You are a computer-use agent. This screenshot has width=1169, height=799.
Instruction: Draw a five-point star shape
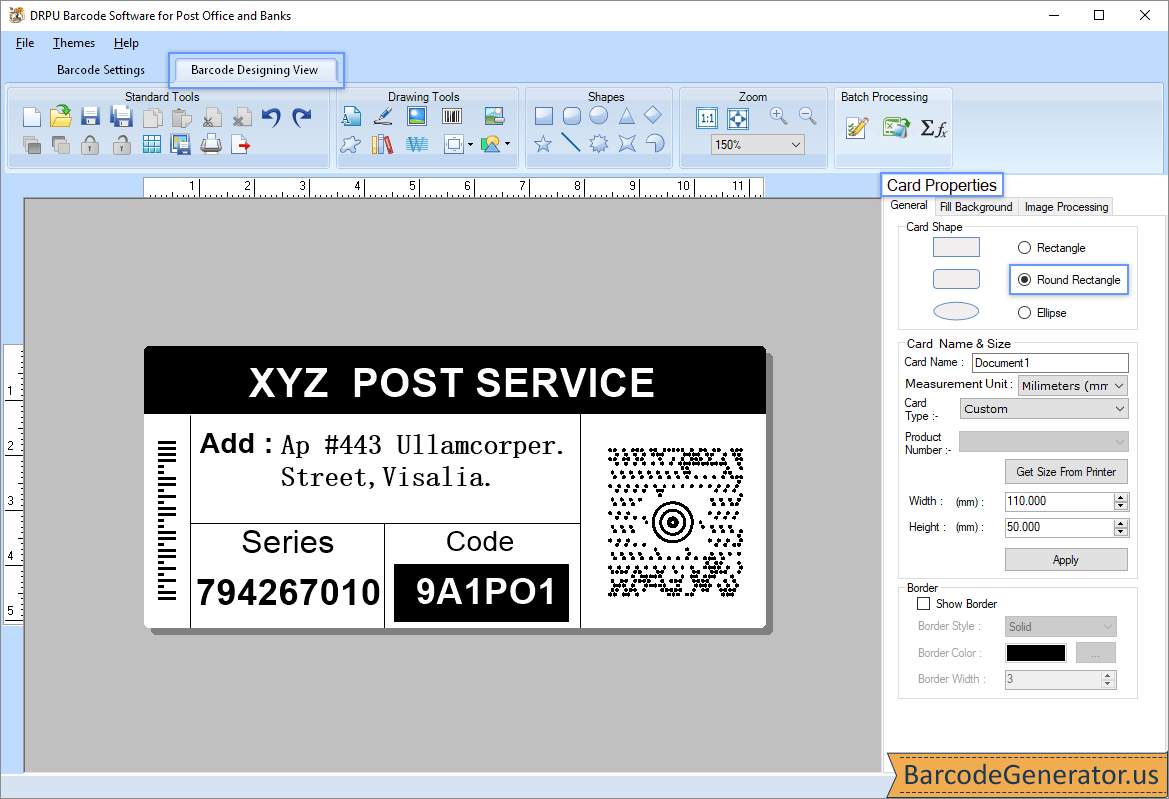click(x=543, y=143)
